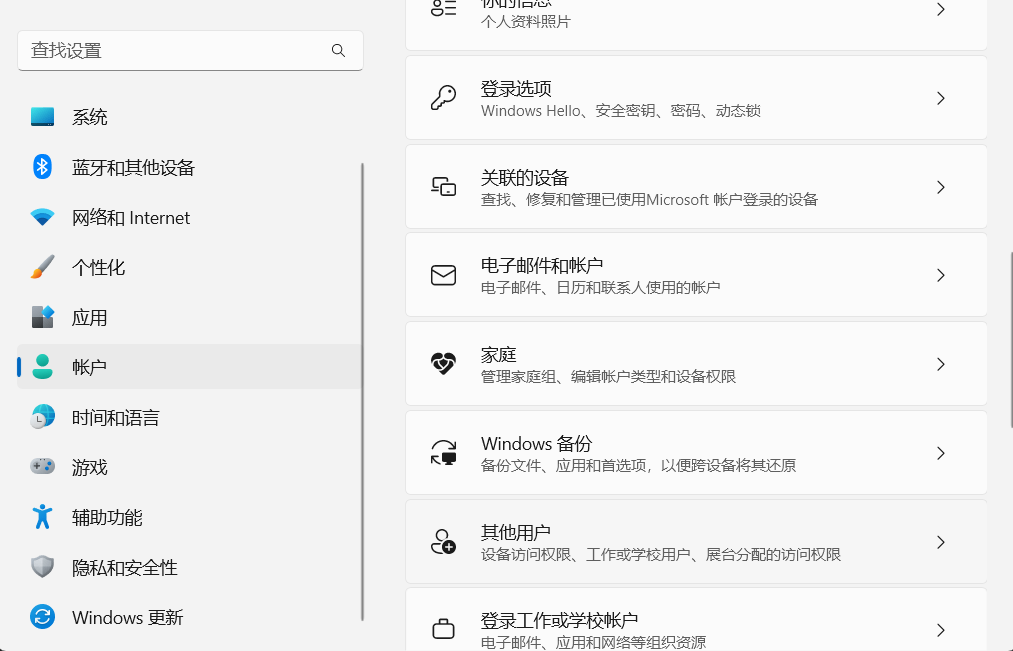Select the 系统 icon in sidebar
1013x651 pixels.
42,116
